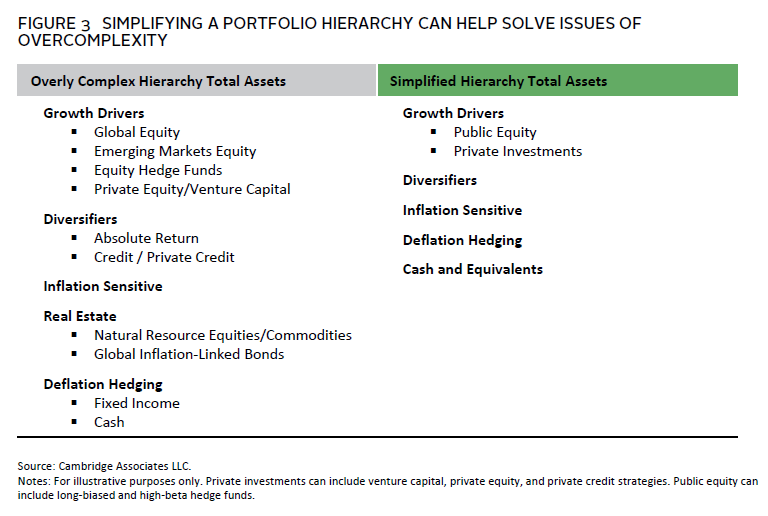The width and height of the screenshot is (768, 516).
Task: Click the Absolute Return bullet item
Action: (146, 238)
